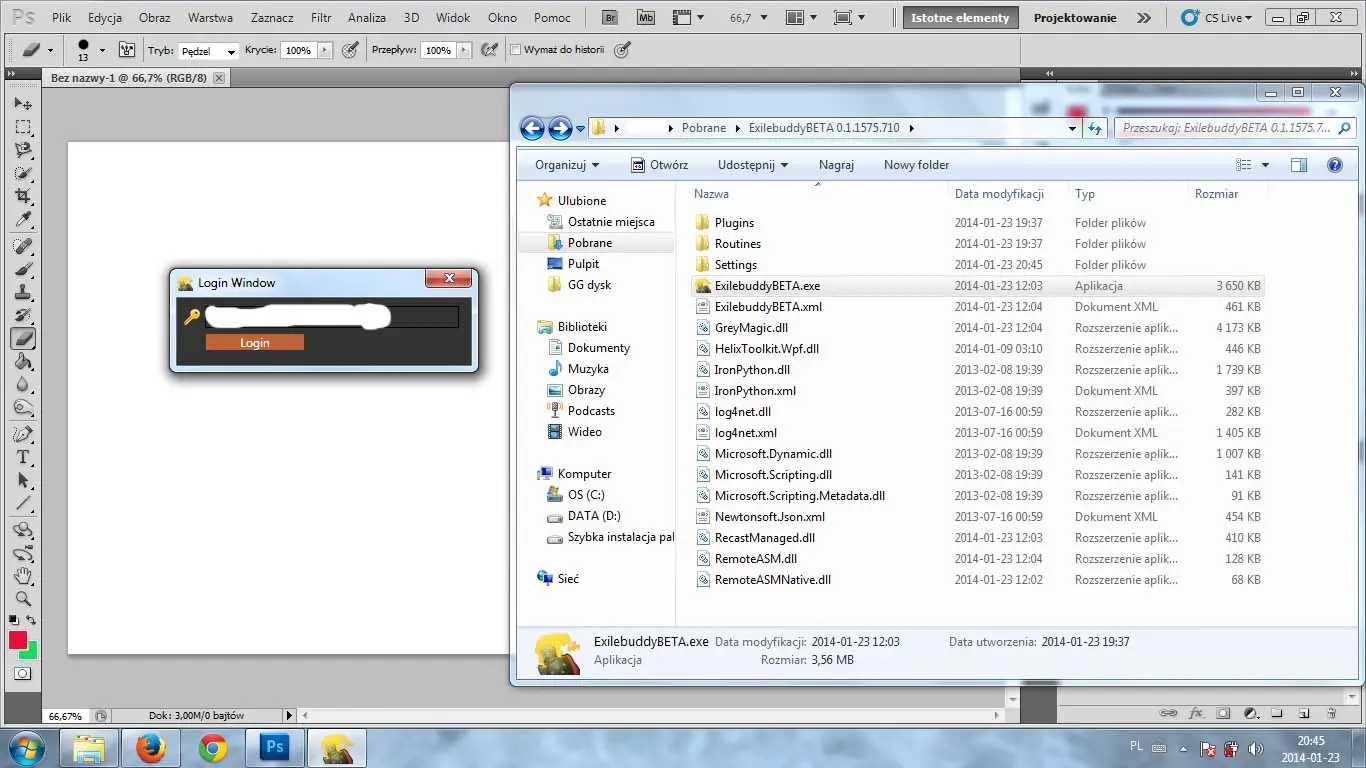
Task: Select the History Brush tool
Action: coord(23,315)
